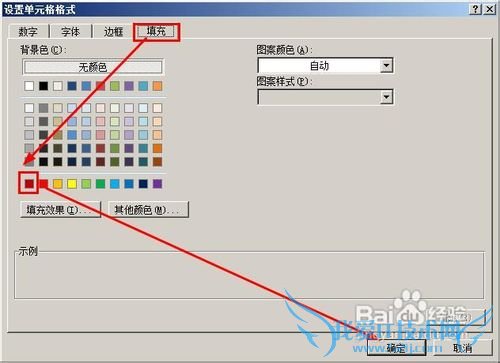Choose Tan Background 2 Darker 50% khaki swatch
500x363 pixels.
[58, 135]
